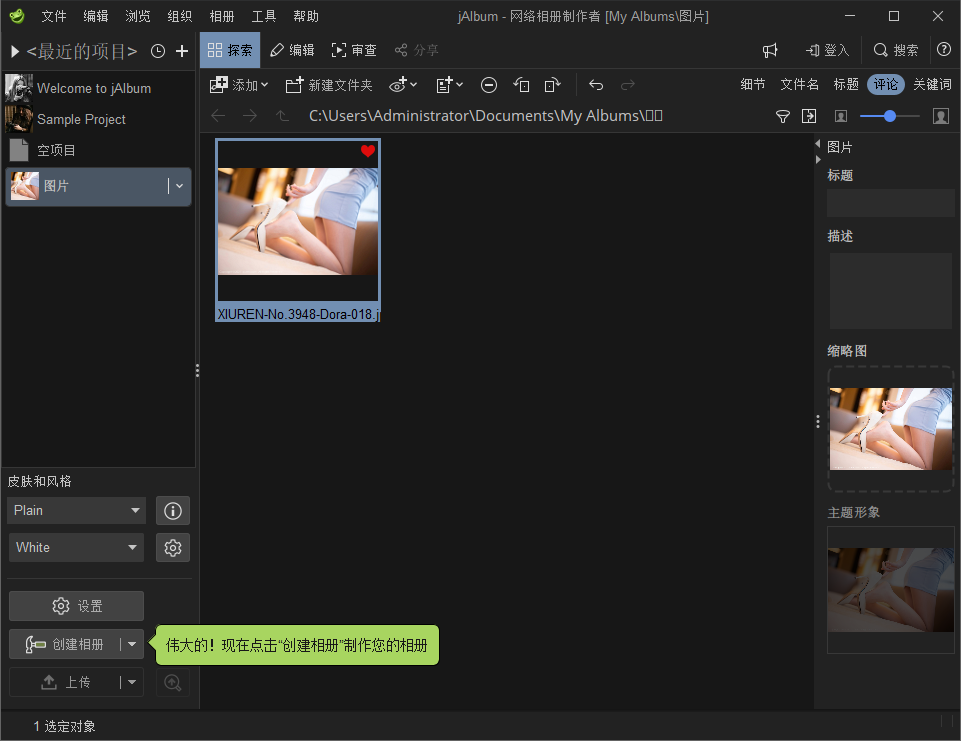The image size is (961, 741).
Task: Click the plus new project icon
Action: pos(182,51)
